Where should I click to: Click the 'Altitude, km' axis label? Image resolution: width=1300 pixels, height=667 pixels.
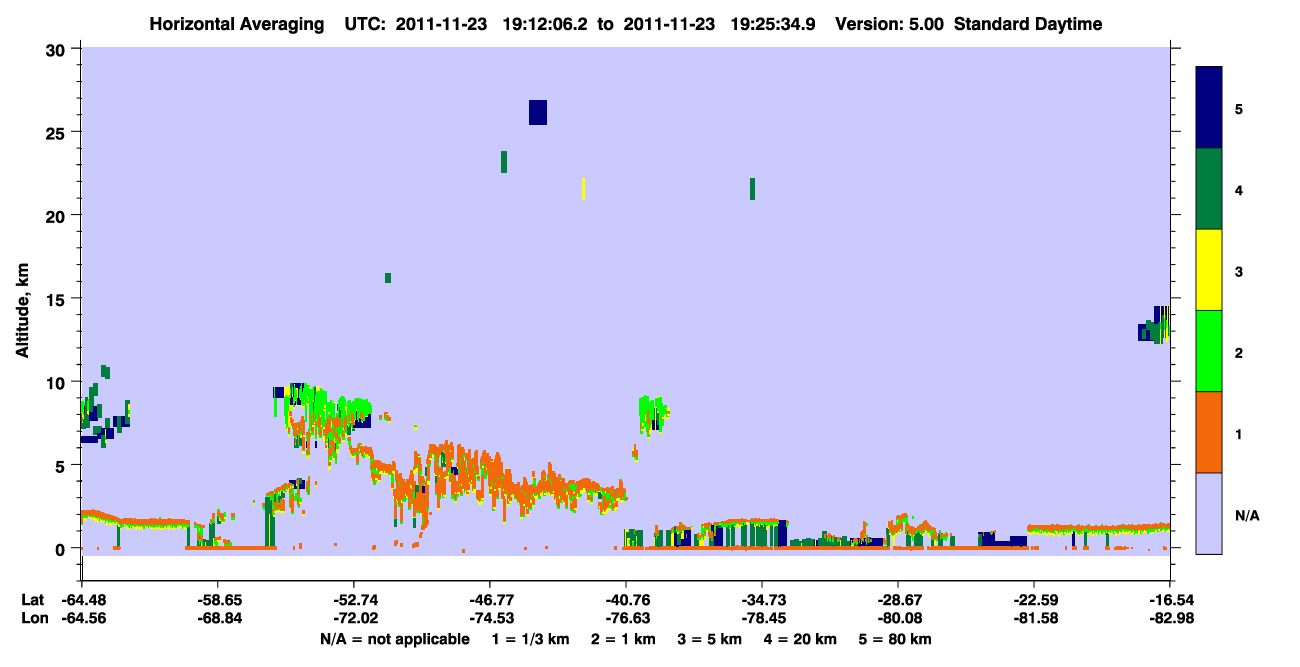[22, 312]
